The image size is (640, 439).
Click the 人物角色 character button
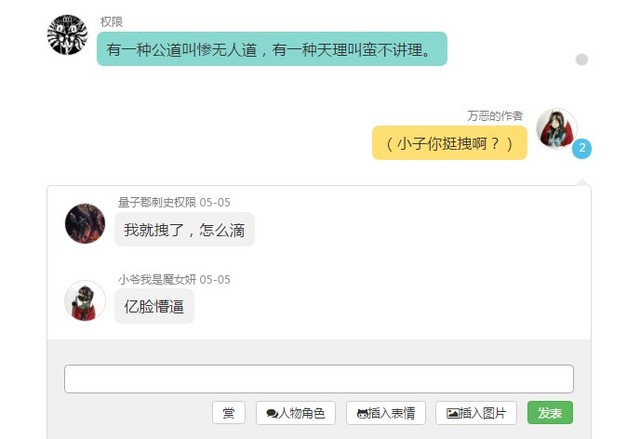295,413
